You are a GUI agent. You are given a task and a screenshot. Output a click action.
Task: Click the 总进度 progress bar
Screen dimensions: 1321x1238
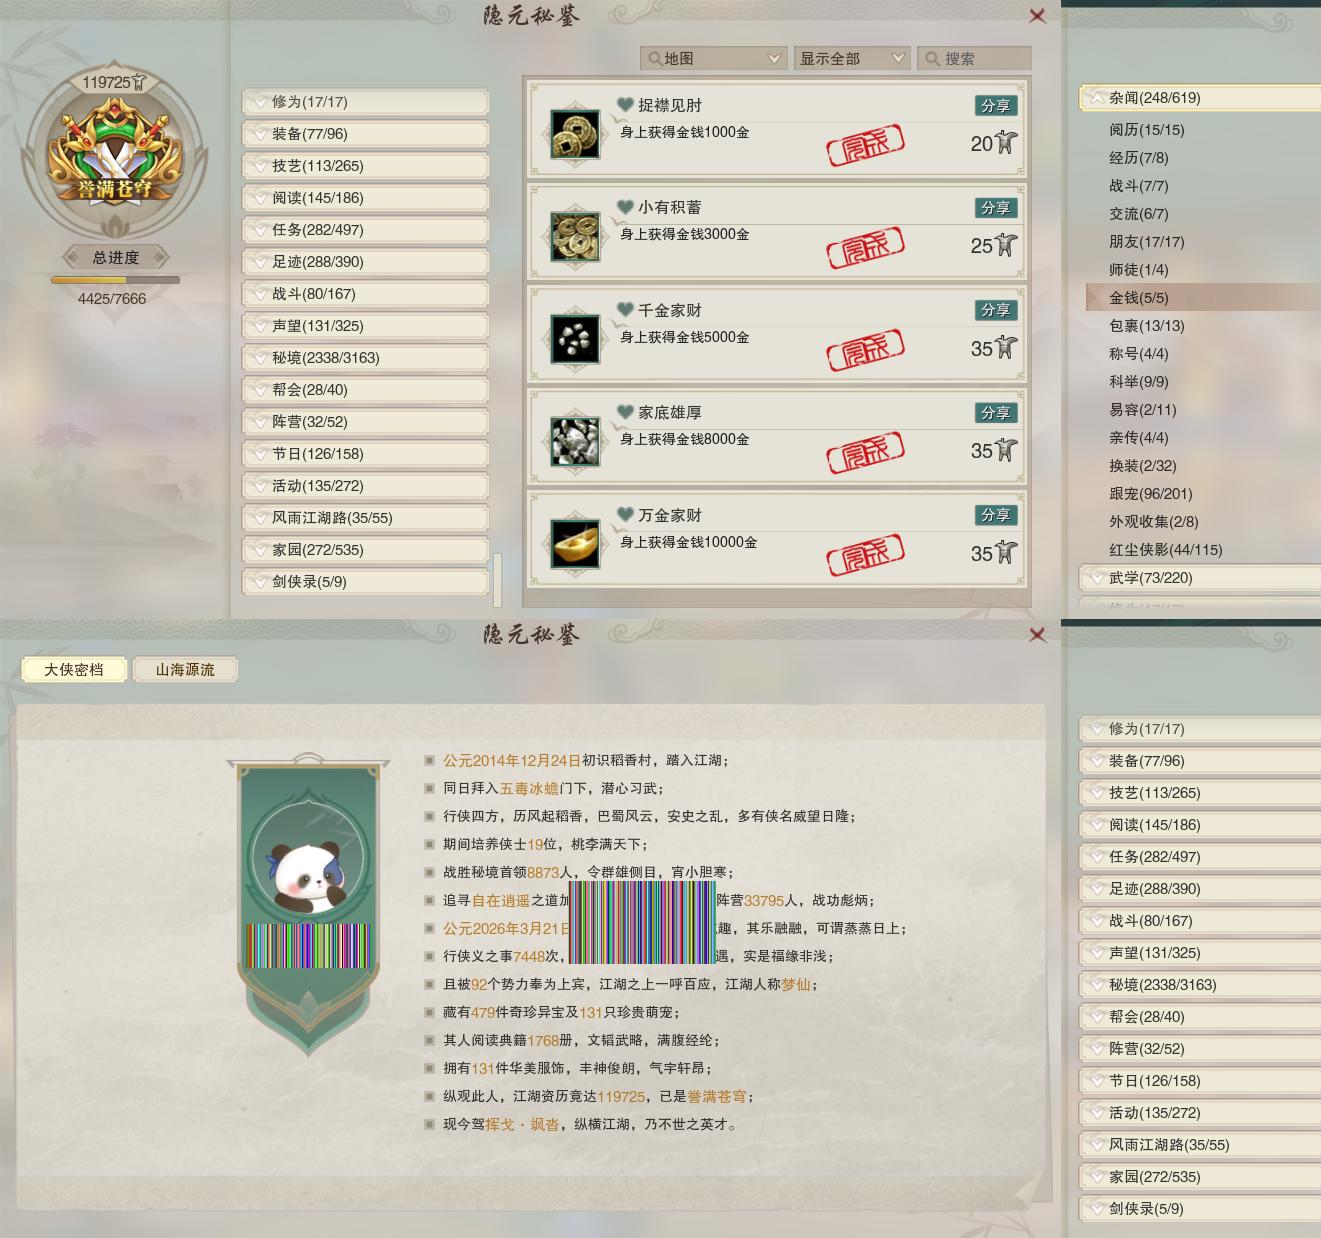click(x=115, y=281)
